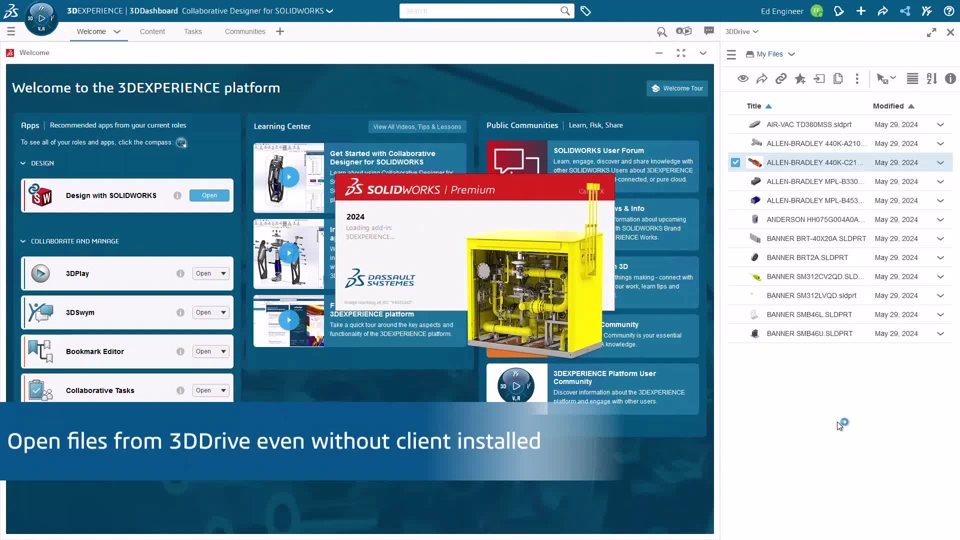Click the dashboard find-people search icon
Image resolution: width=960 pixels, height=540 pixels.
pyautogui.click(x=661, y=31)
